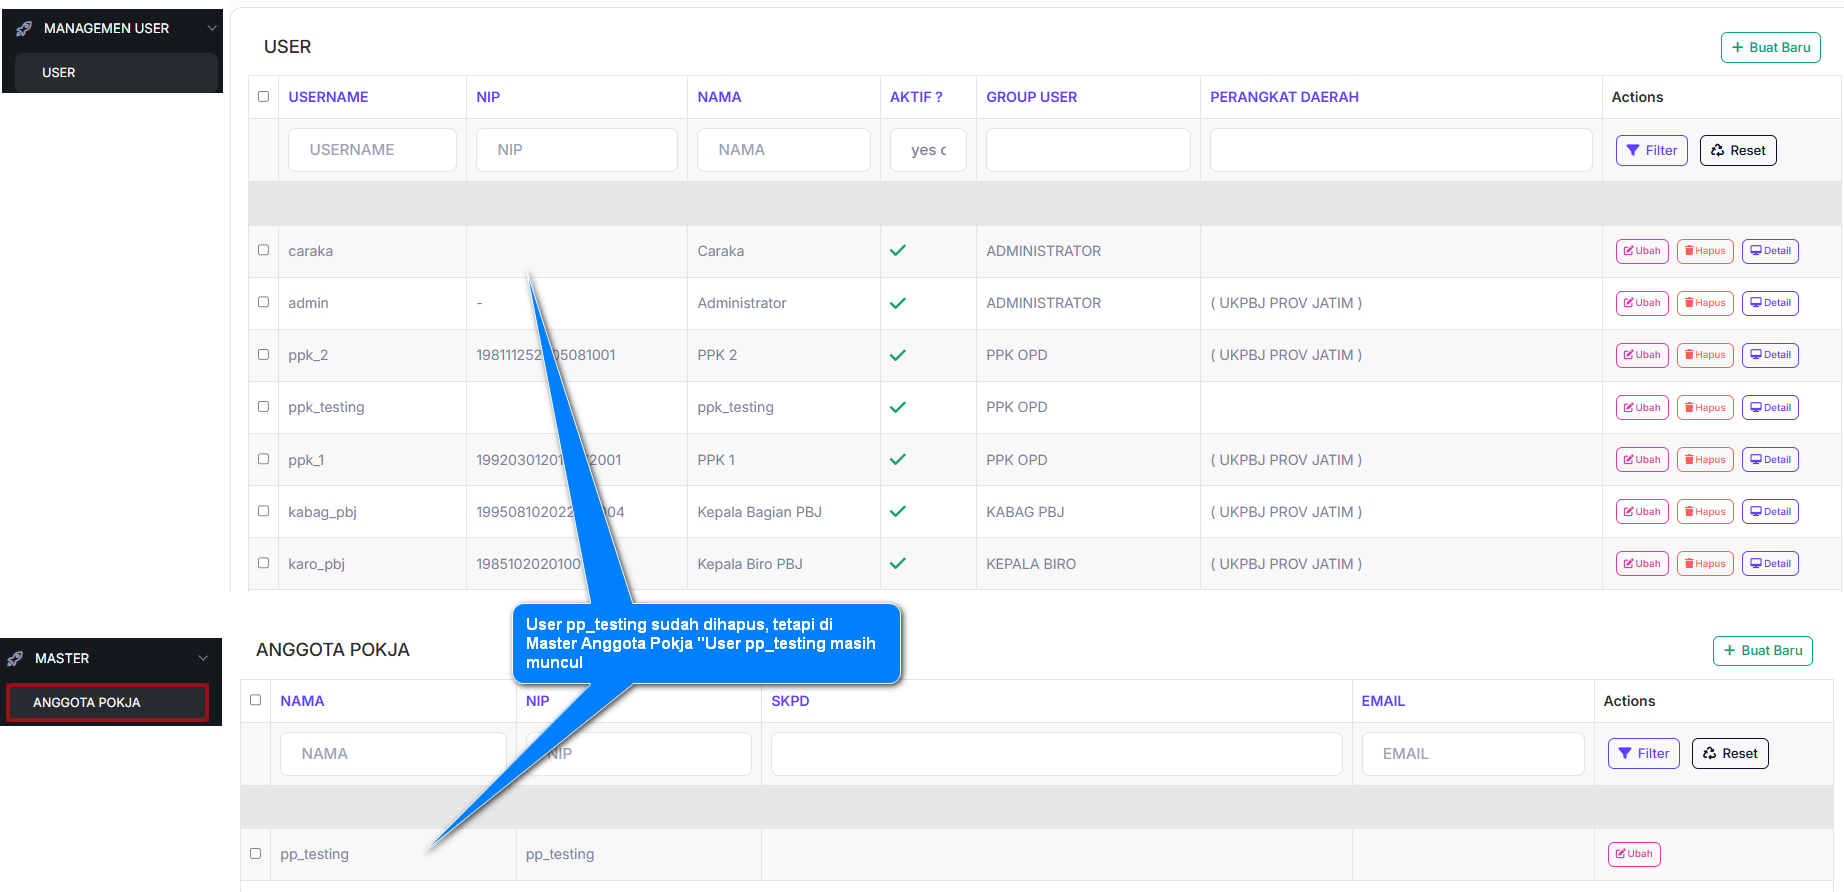The height and width of the screenshot is (892, 1844).
Task: Tick the checkbox for user caraka
Action: click(x=263, y=250)
